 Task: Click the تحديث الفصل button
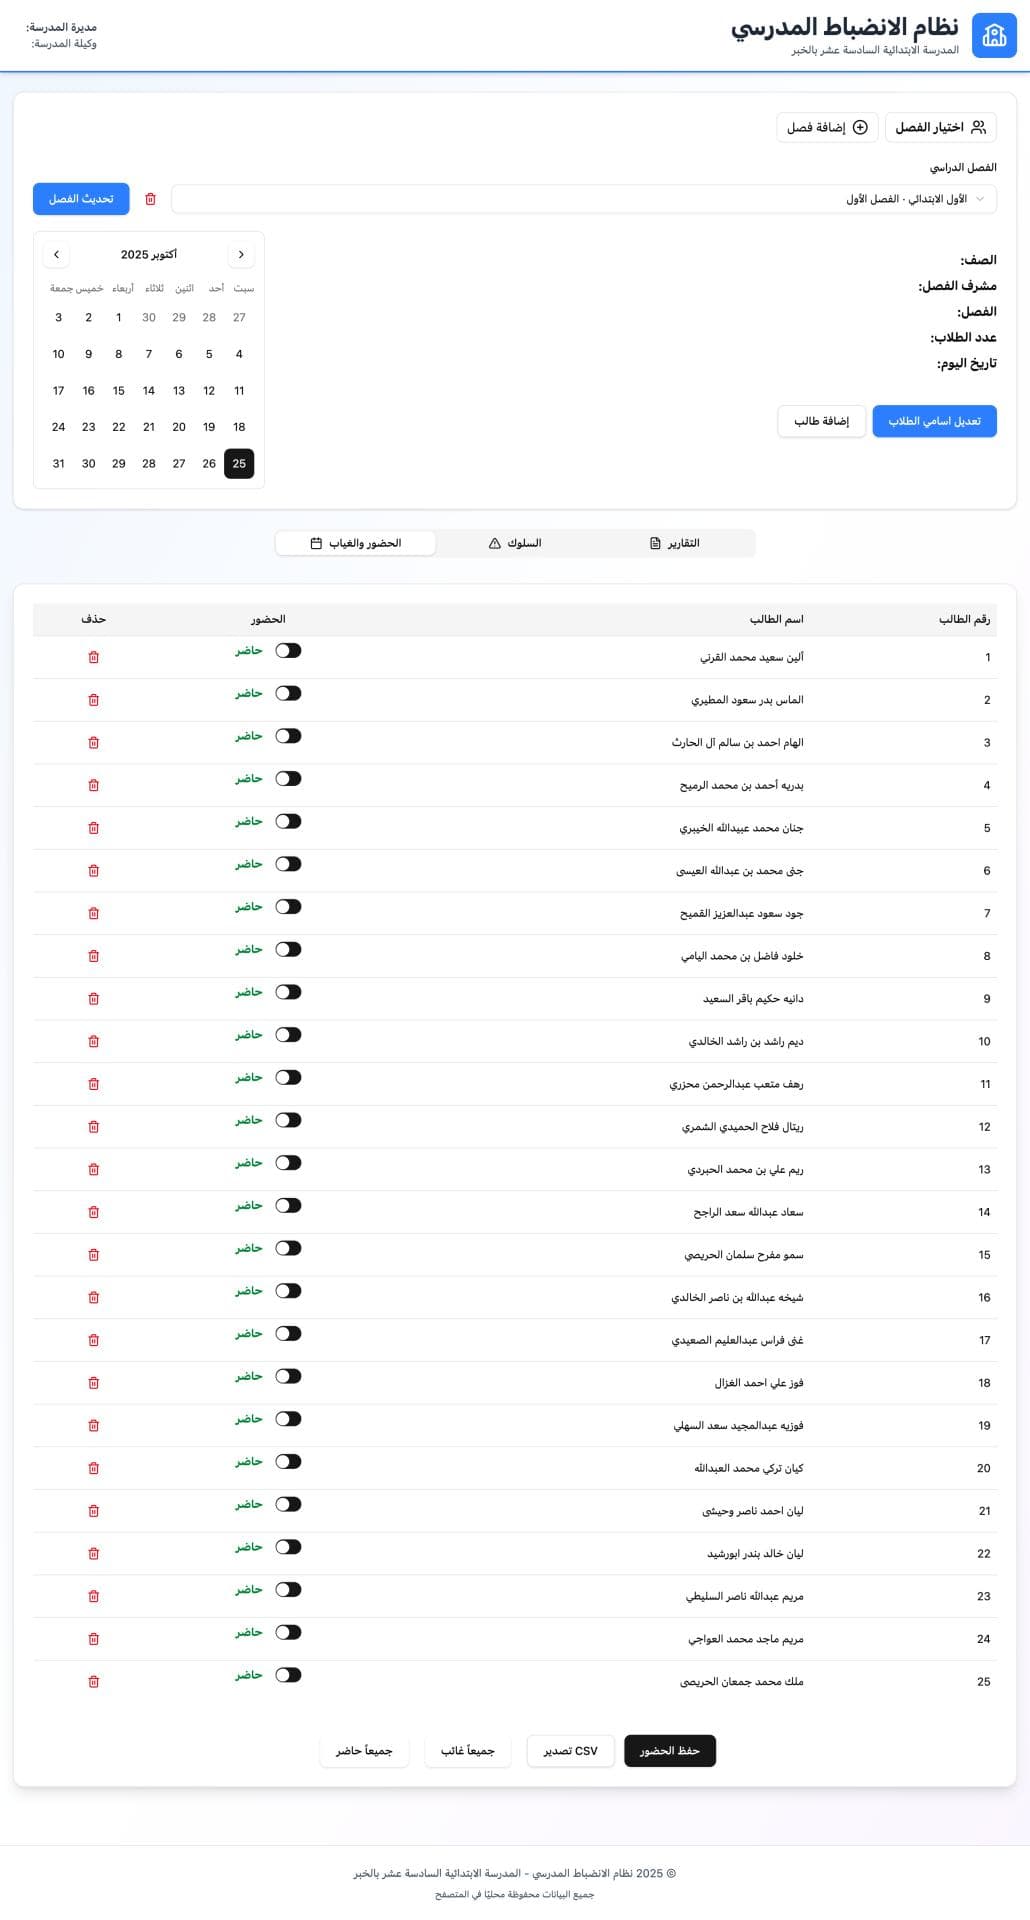pyautogui.click(x=81, y=199)
